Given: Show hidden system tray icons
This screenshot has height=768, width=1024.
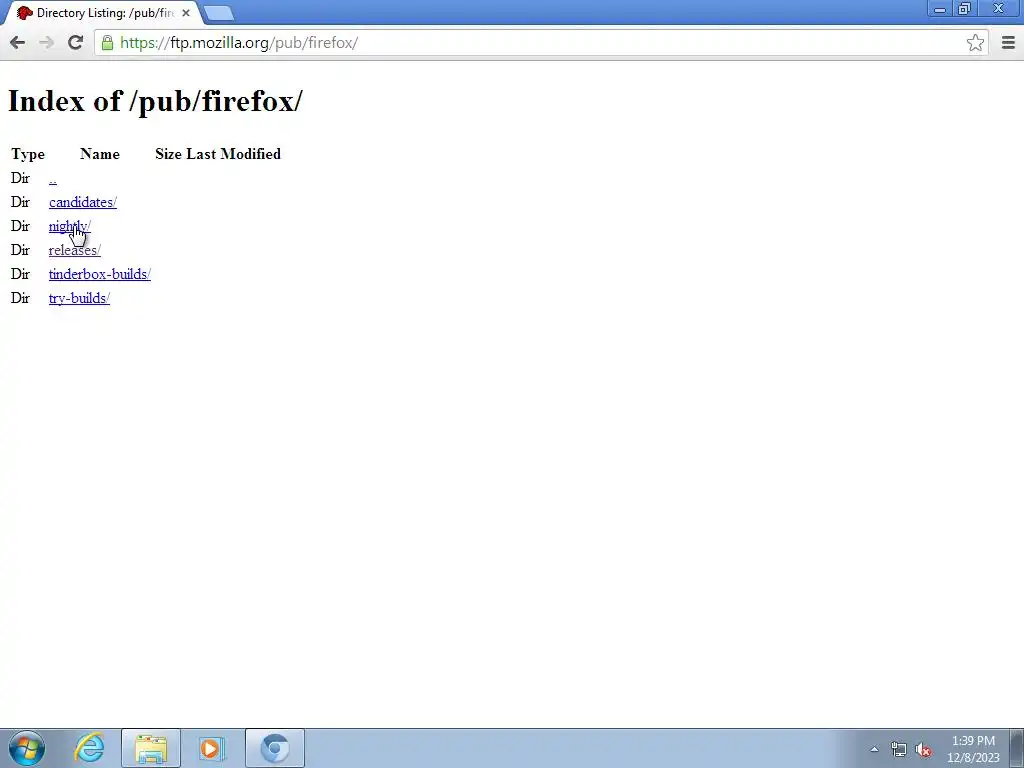Looking at the screenshot, I should (874, 749).
